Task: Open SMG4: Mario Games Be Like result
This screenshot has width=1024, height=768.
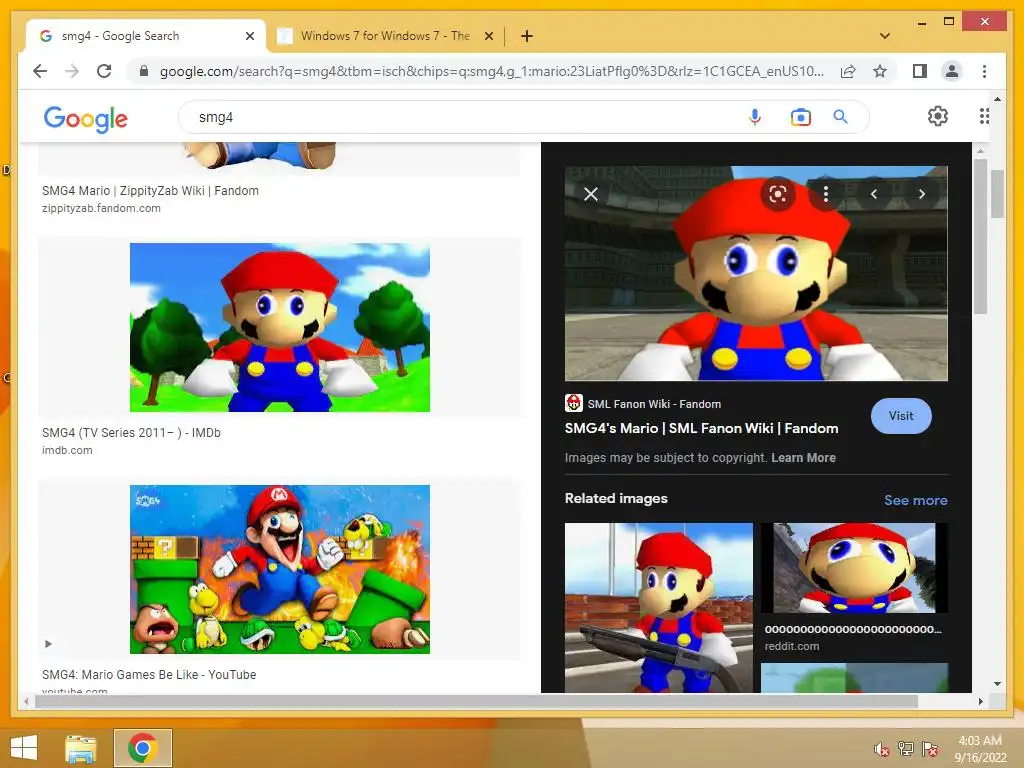Action: [149, 675]
